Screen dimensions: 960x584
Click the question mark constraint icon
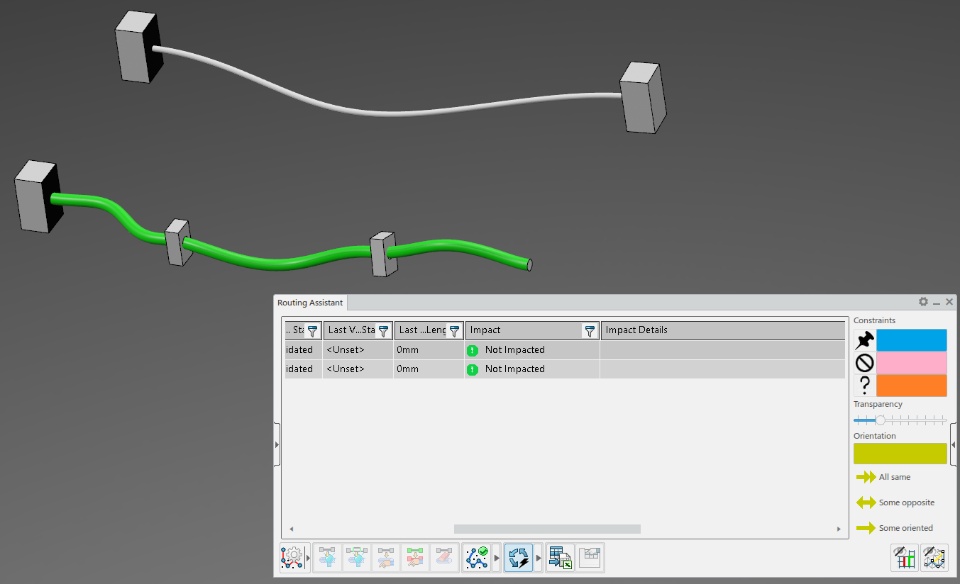coord(864,386)
